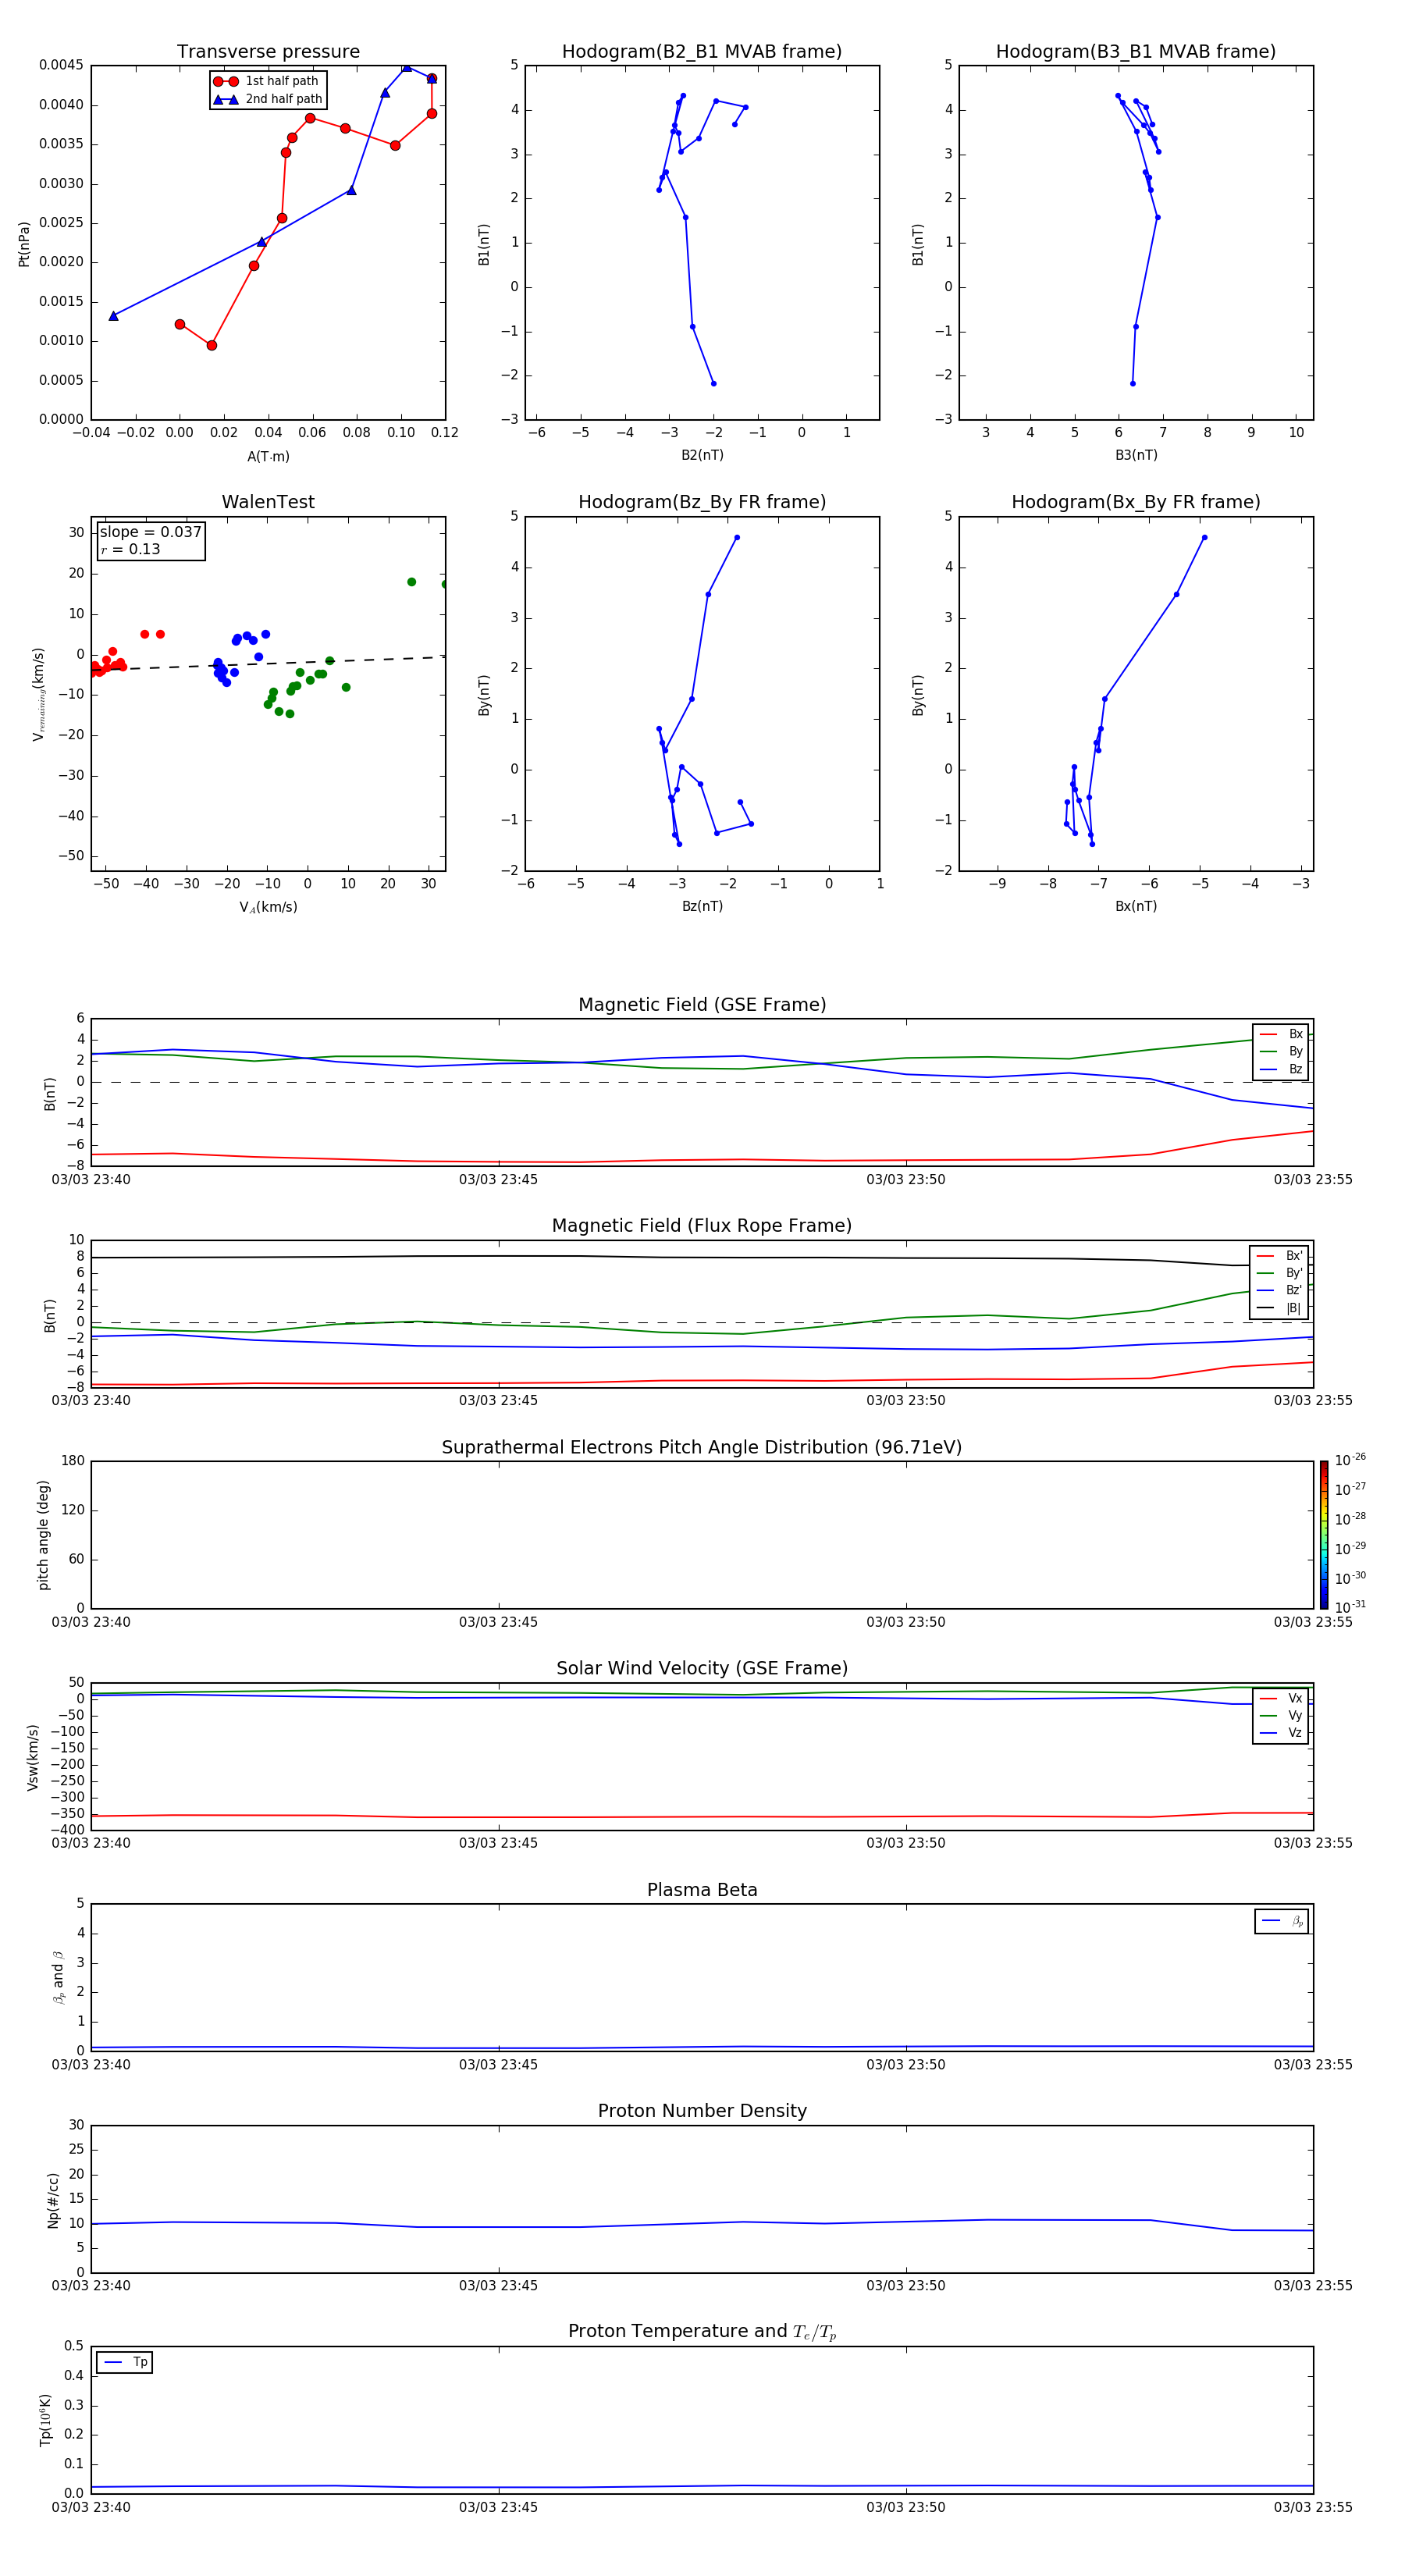Click the "Pt(nPa)" y-axis label
1405x2576 pixels.
pyautogui.click(x=24, y=244)
